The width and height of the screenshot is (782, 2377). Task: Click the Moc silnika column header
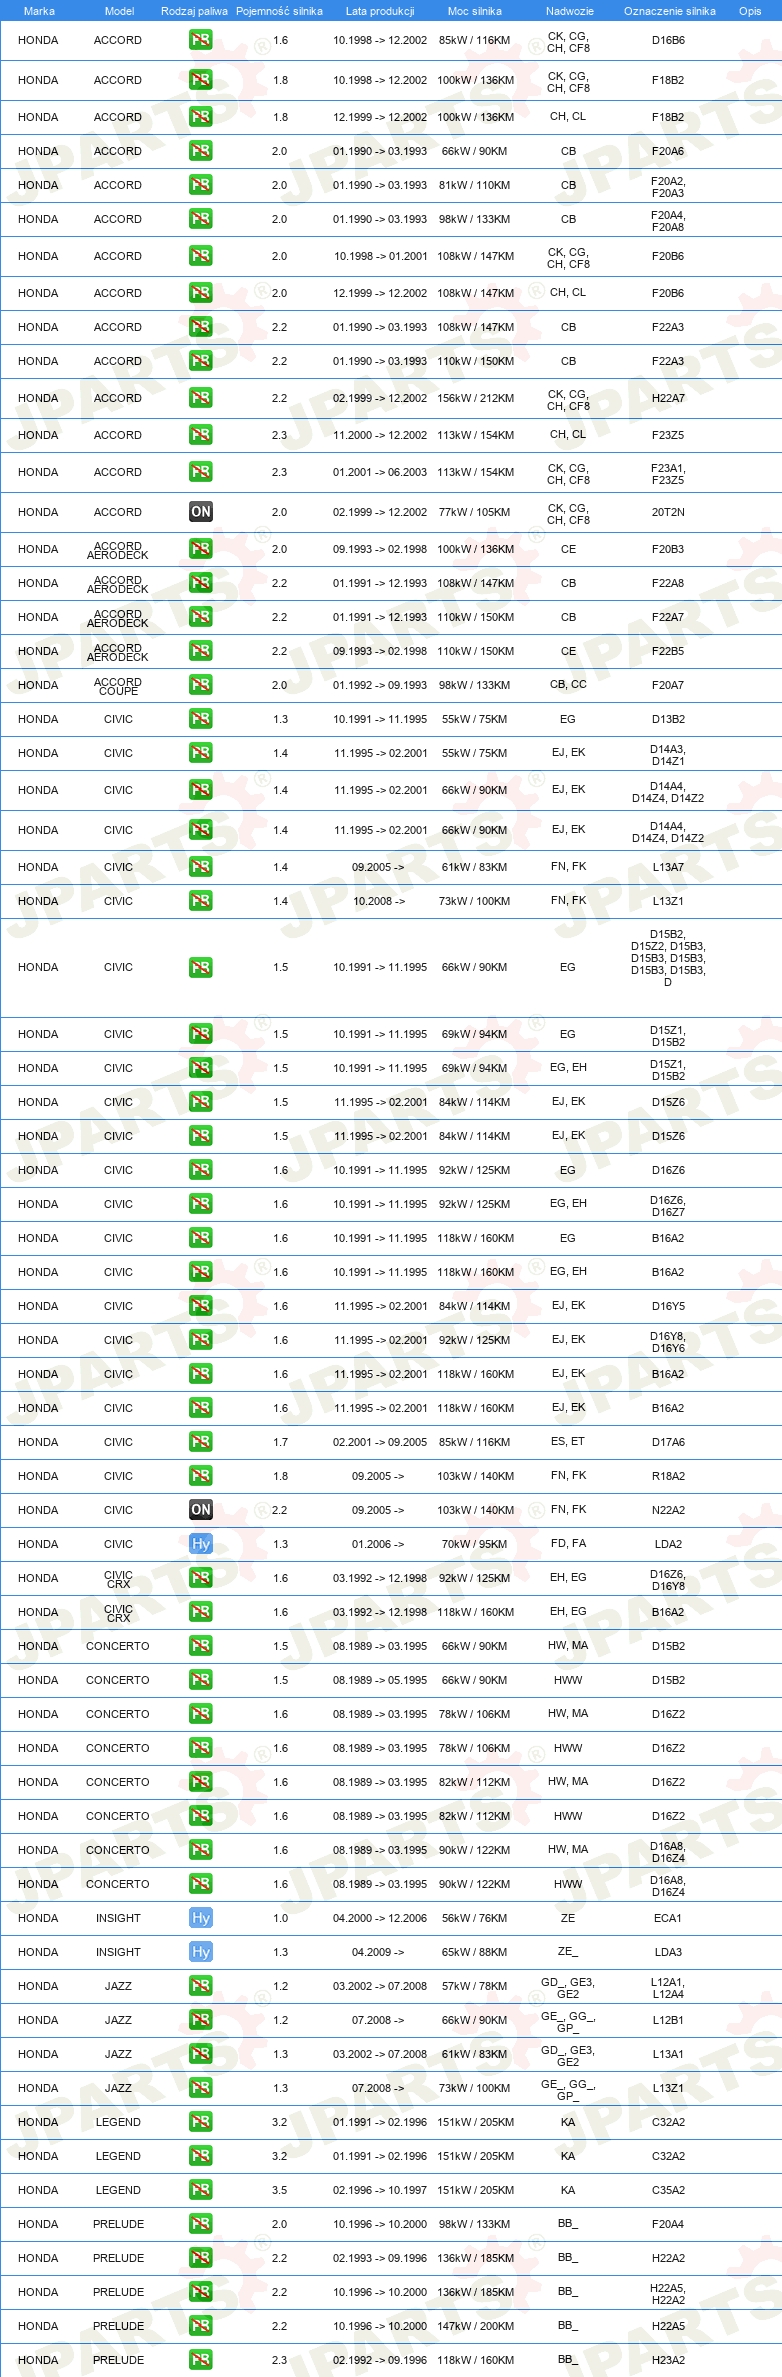[x=475, y=11]
